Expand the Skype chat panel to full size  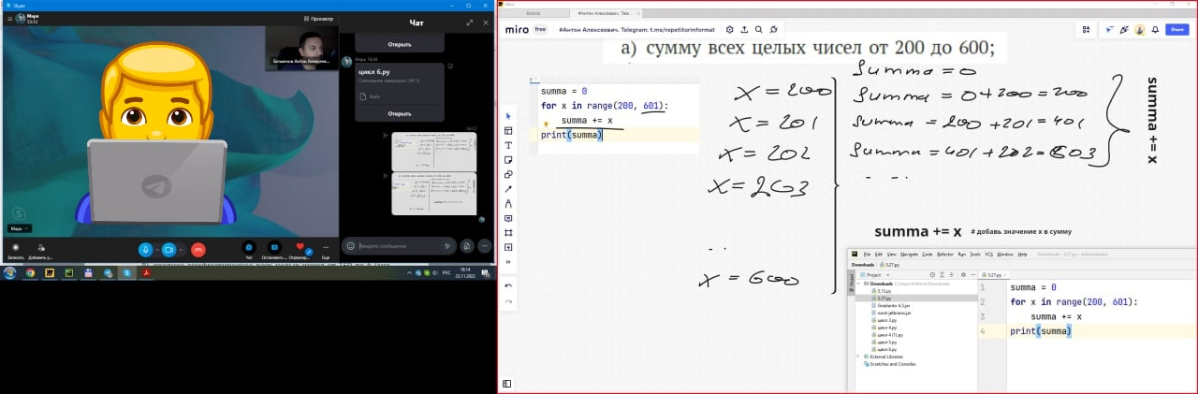(x=469, y=23)
